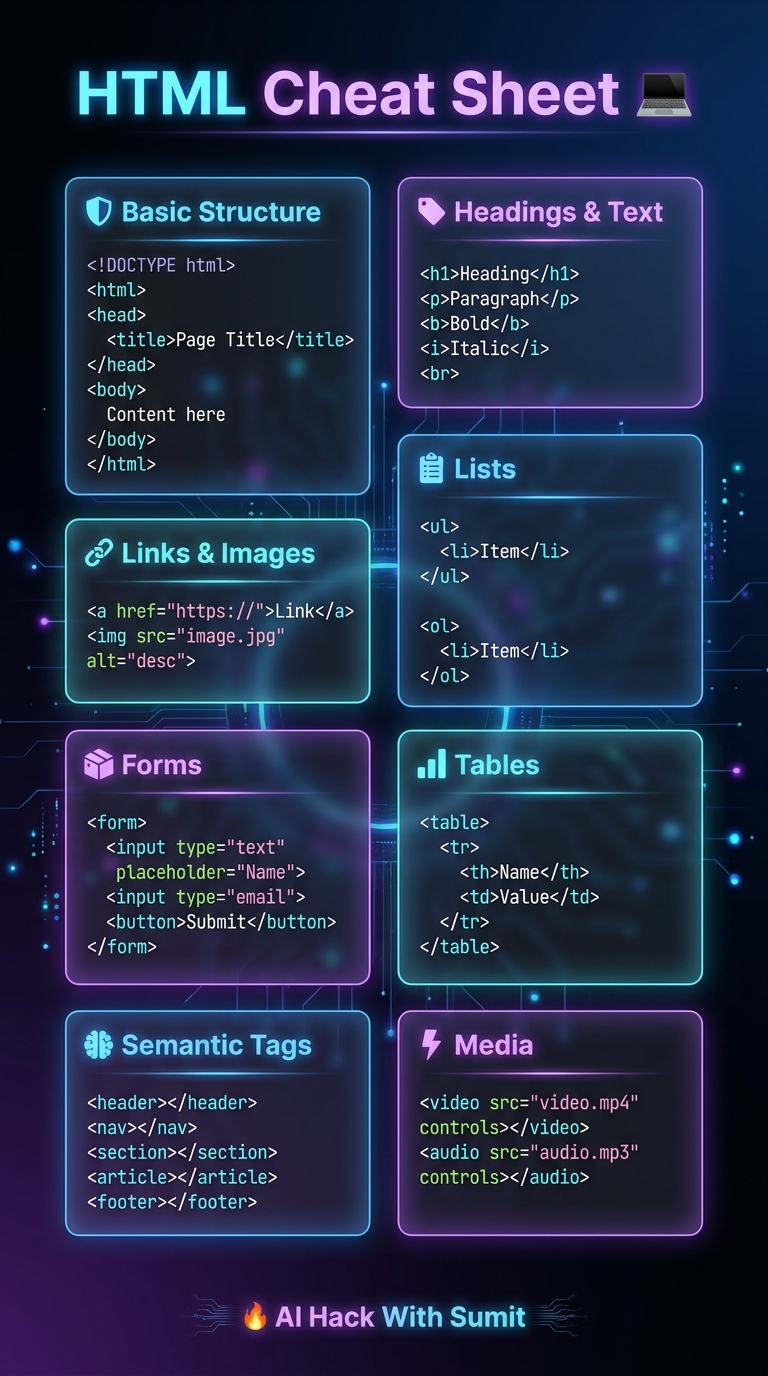
Task: Click the DOCTYPE html code line
Action: tap(161, 265)
